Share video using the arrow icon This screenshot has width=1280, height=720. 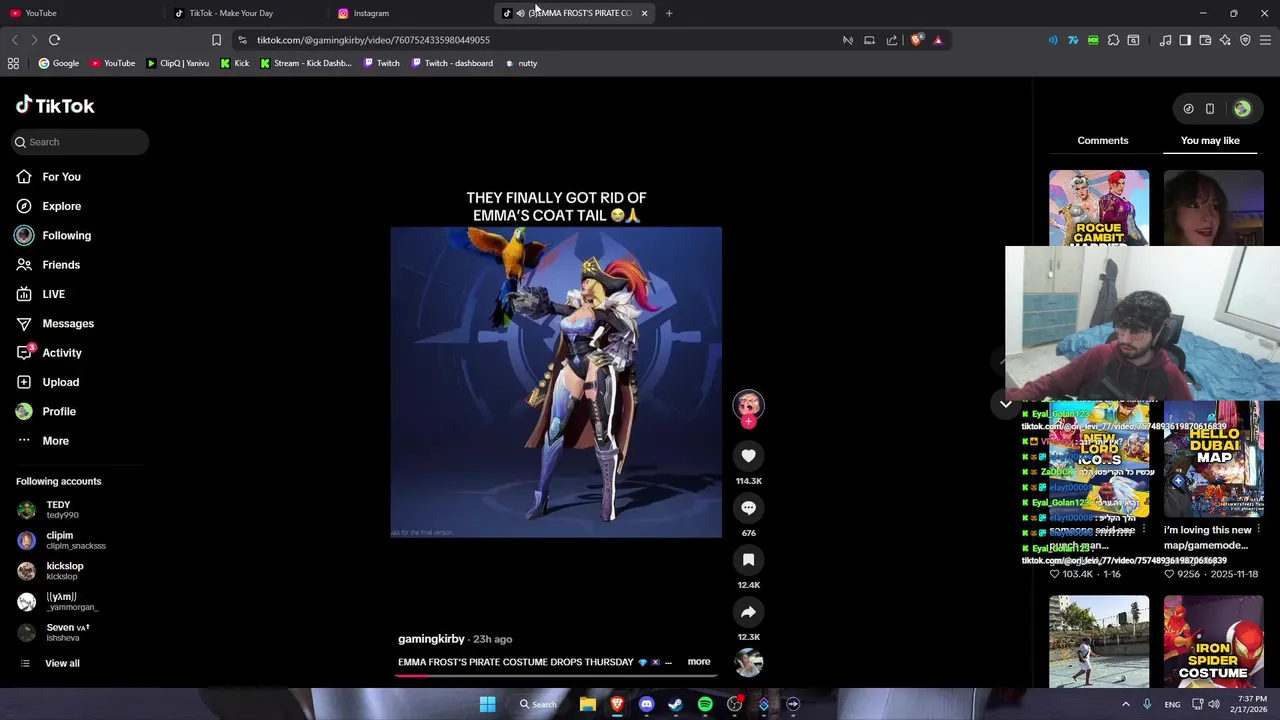coord(748,612)
